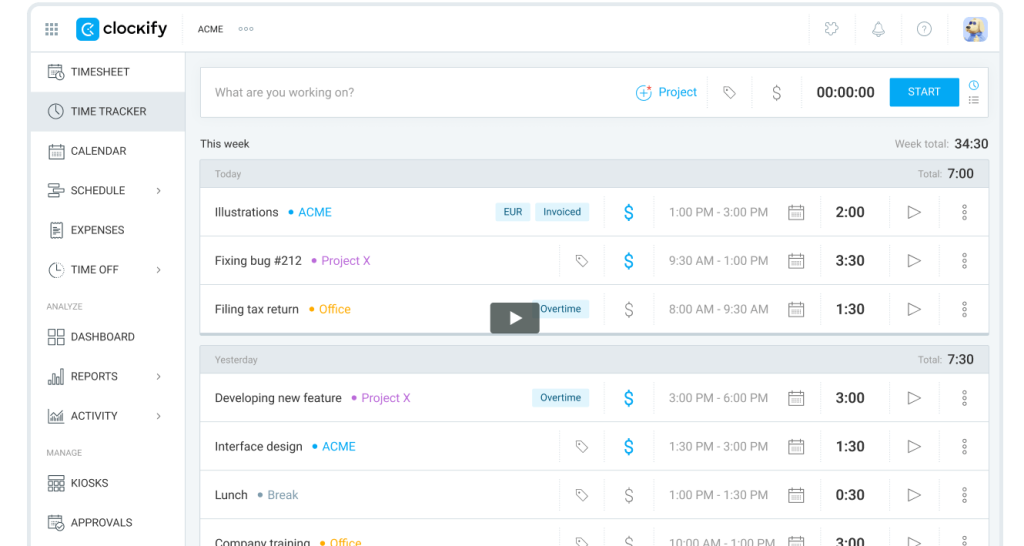Open calendar date picker for Interface design

click(795, 447)
